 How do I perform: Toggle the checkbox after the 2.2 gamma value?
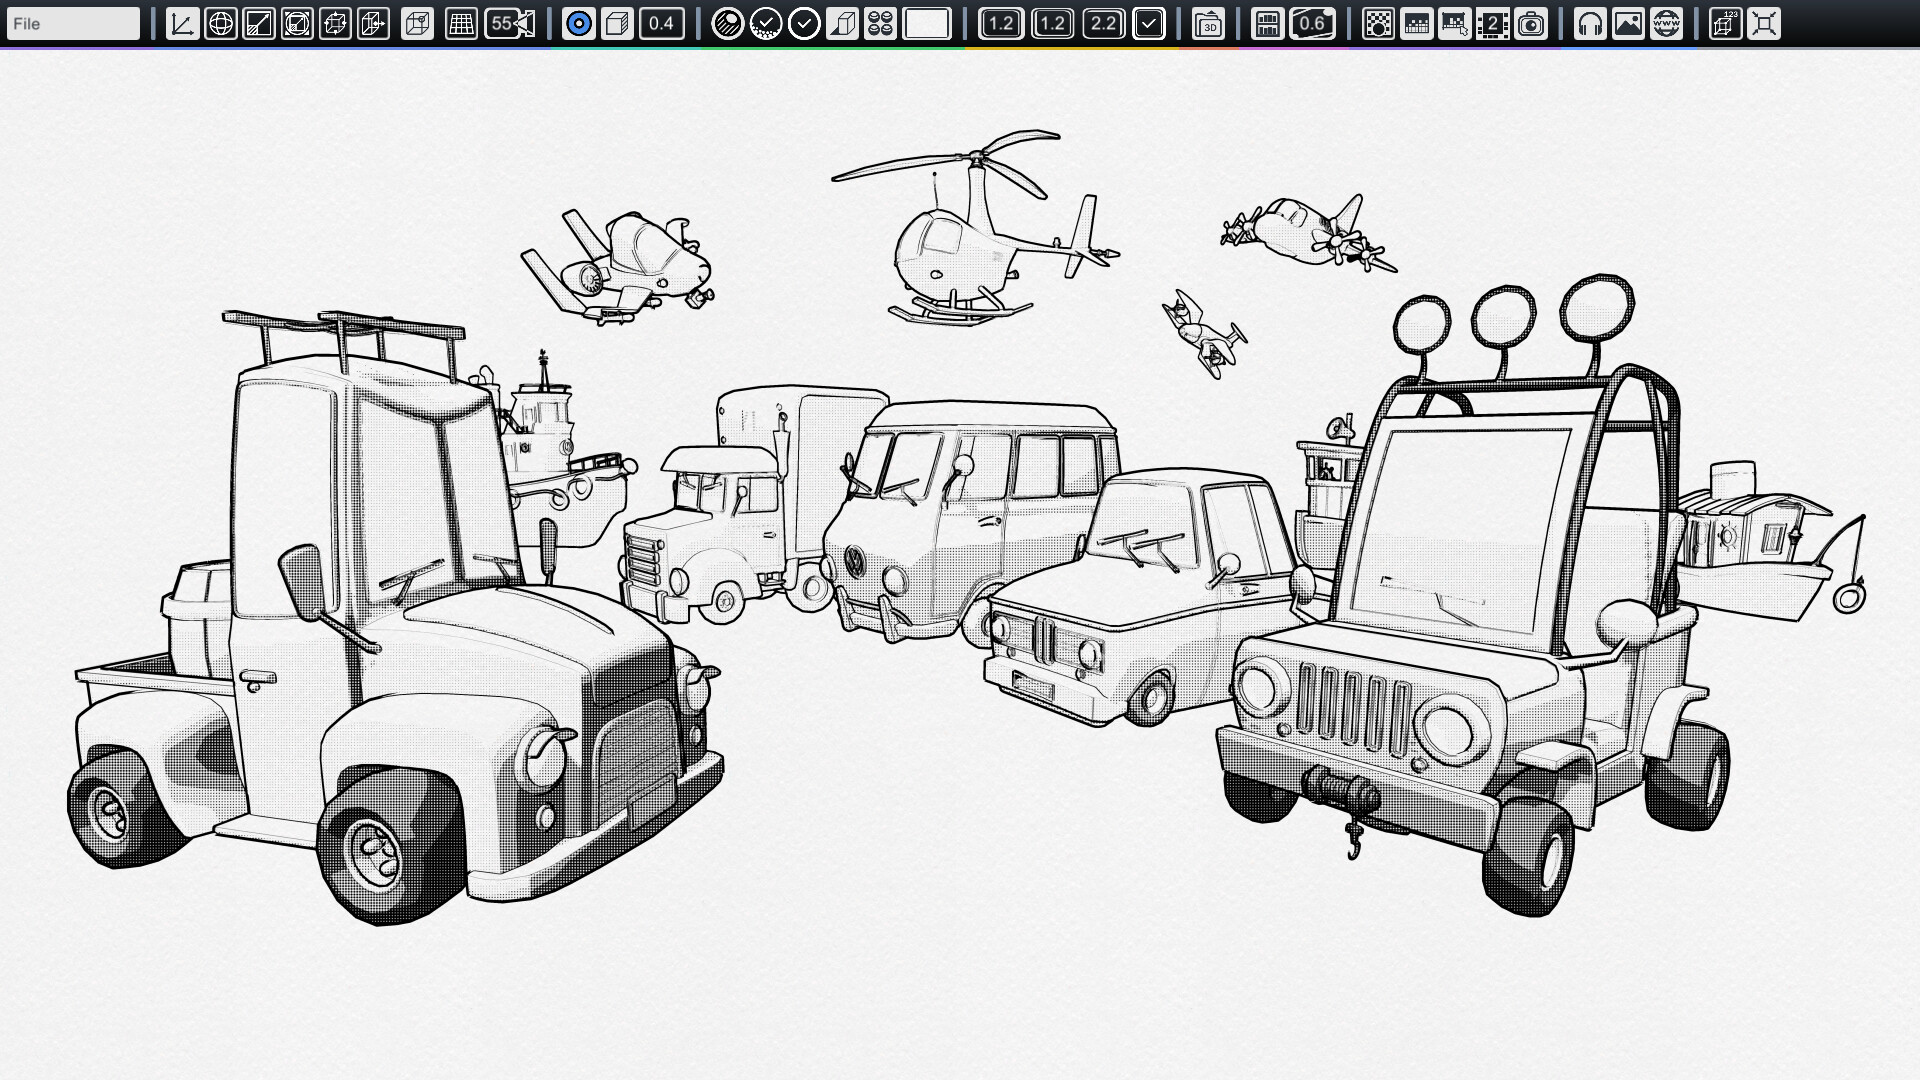1150,23
